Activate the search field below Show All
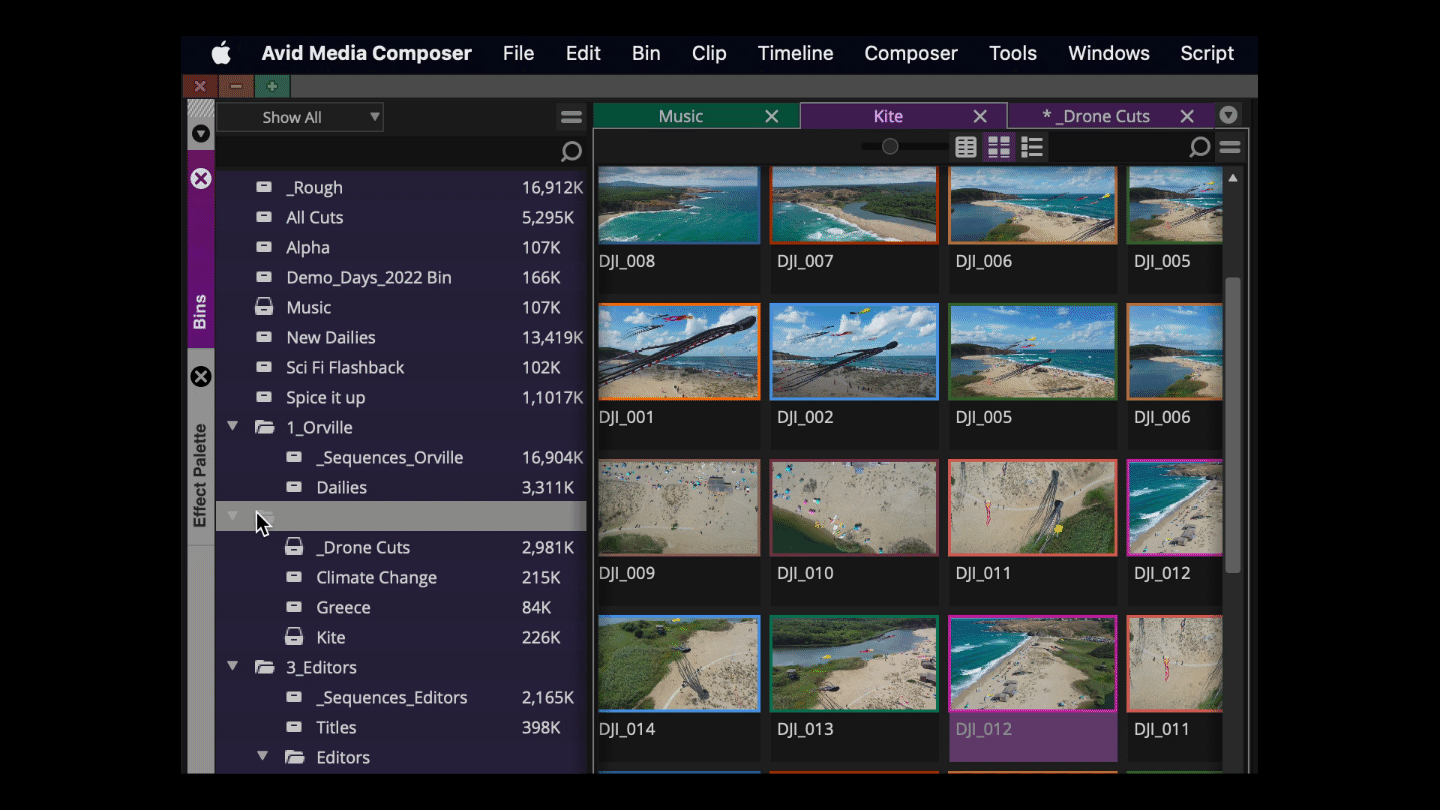The height and width of the screenshot is (810, 1440). coord(400,151)
